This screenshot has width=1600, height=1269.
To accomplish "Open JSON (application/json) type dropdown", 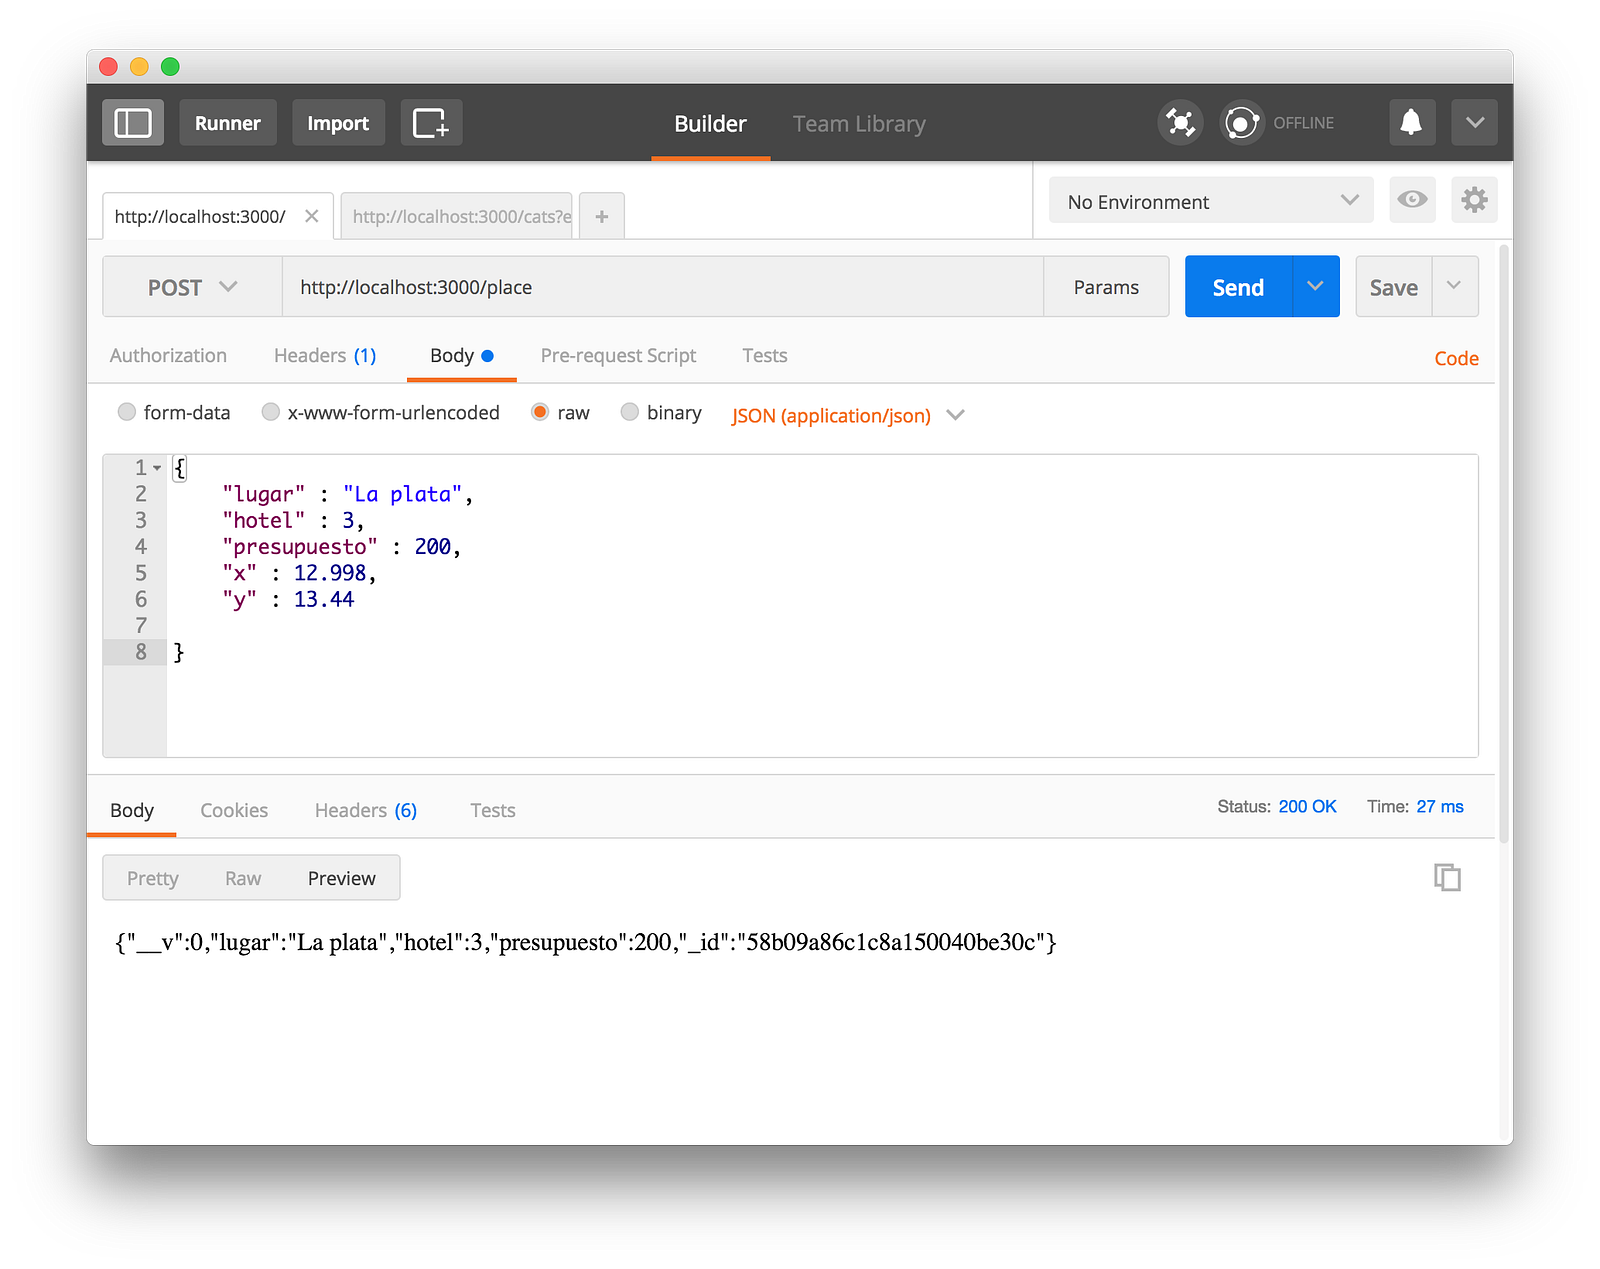I will [847, 415].
